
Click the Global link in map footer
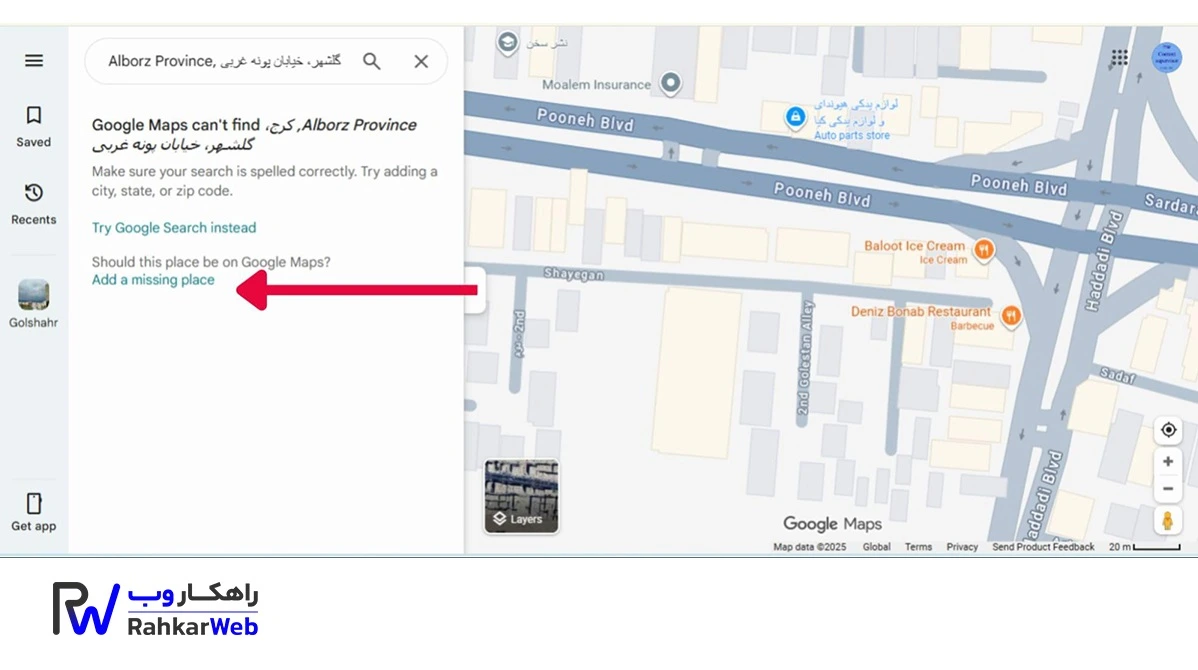tap(876, 547)
